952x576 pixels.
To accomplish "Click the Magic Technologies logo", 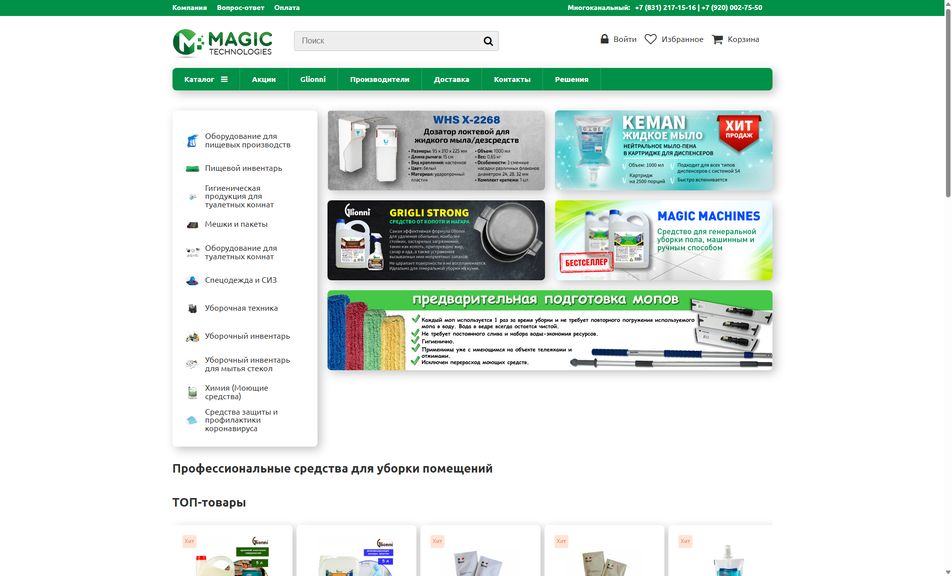I will 222,42.
